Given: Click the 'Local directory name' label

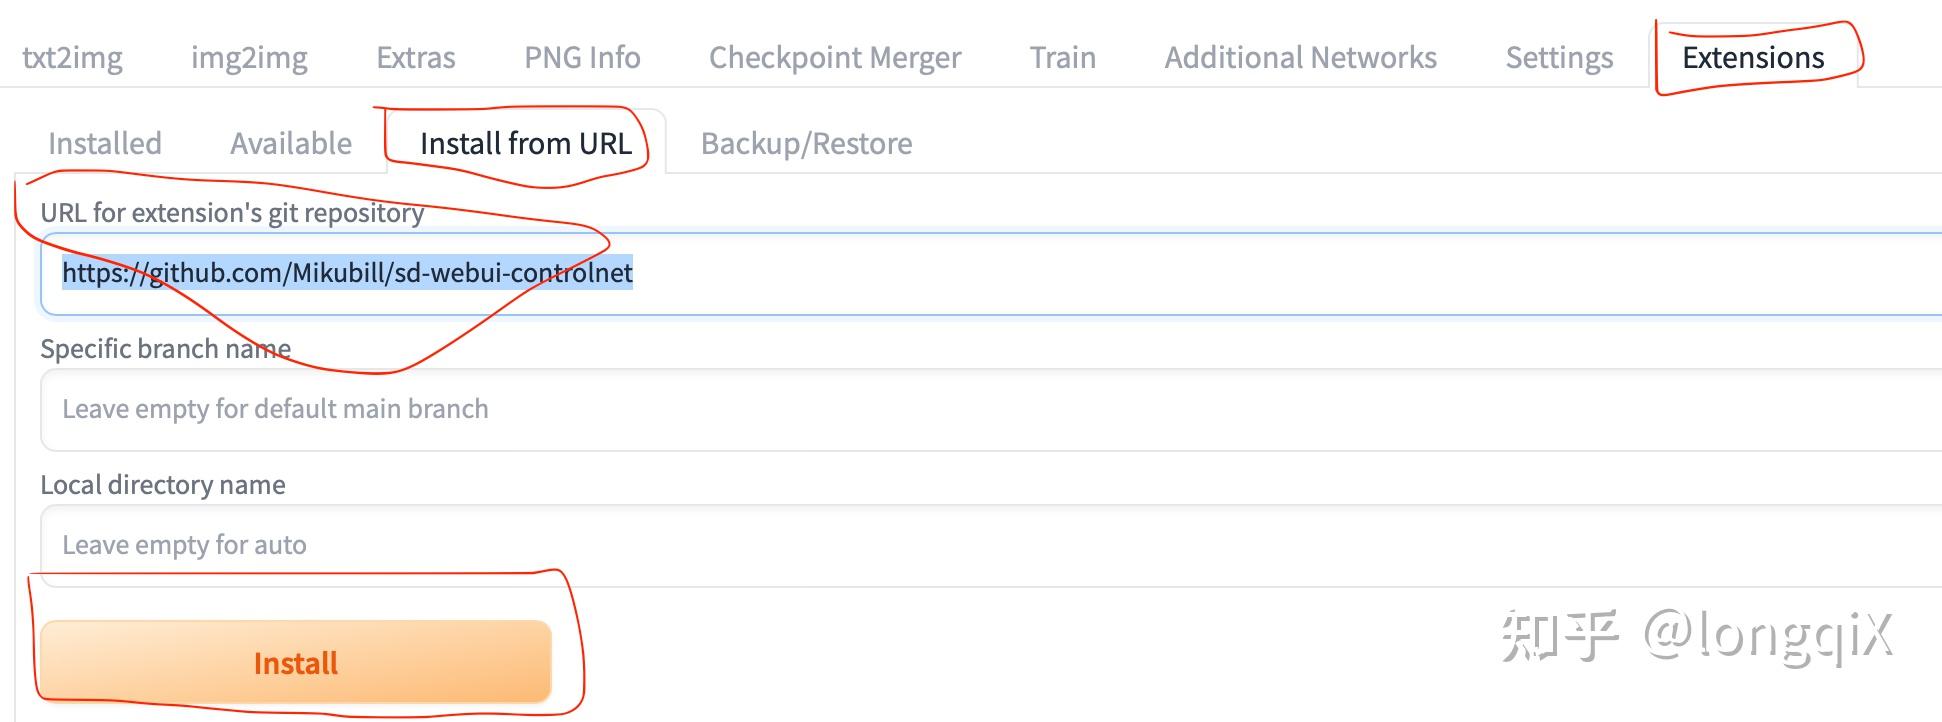Looking at the screenshot, I should point(162,485).
